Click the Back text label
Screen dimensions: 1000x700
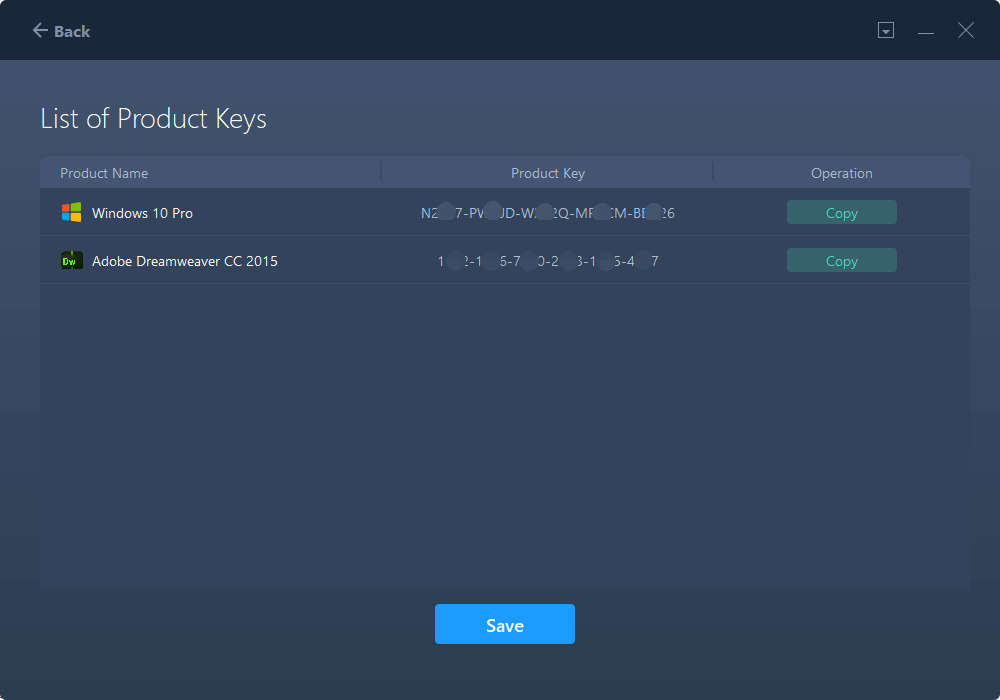click(x=72, y=32)
